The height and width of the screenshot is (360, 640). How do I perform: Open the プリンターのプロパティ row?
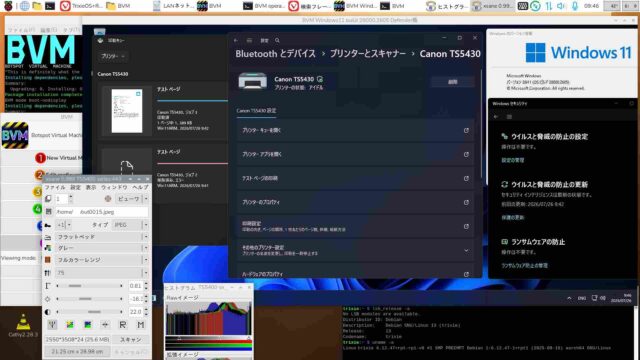click(x=355, y=202)
